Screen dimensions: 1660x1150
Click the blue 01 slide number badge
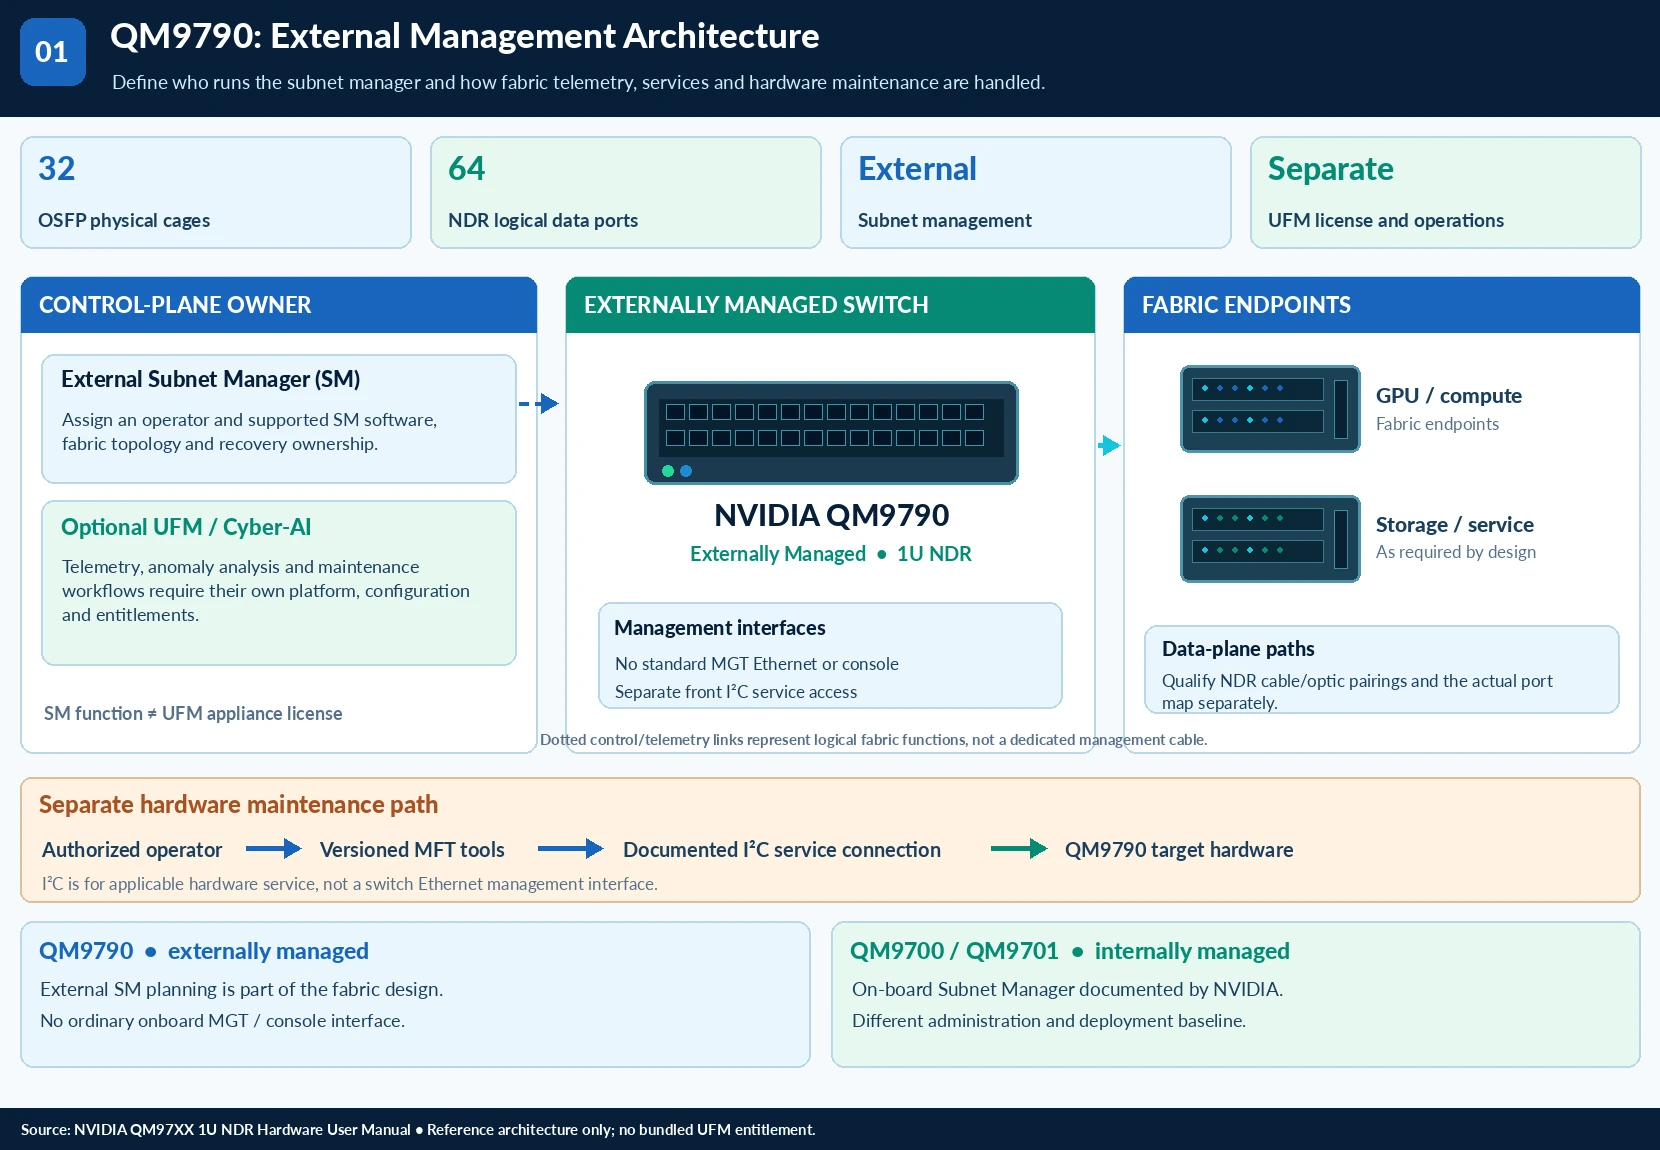click(x=52, y=52)
